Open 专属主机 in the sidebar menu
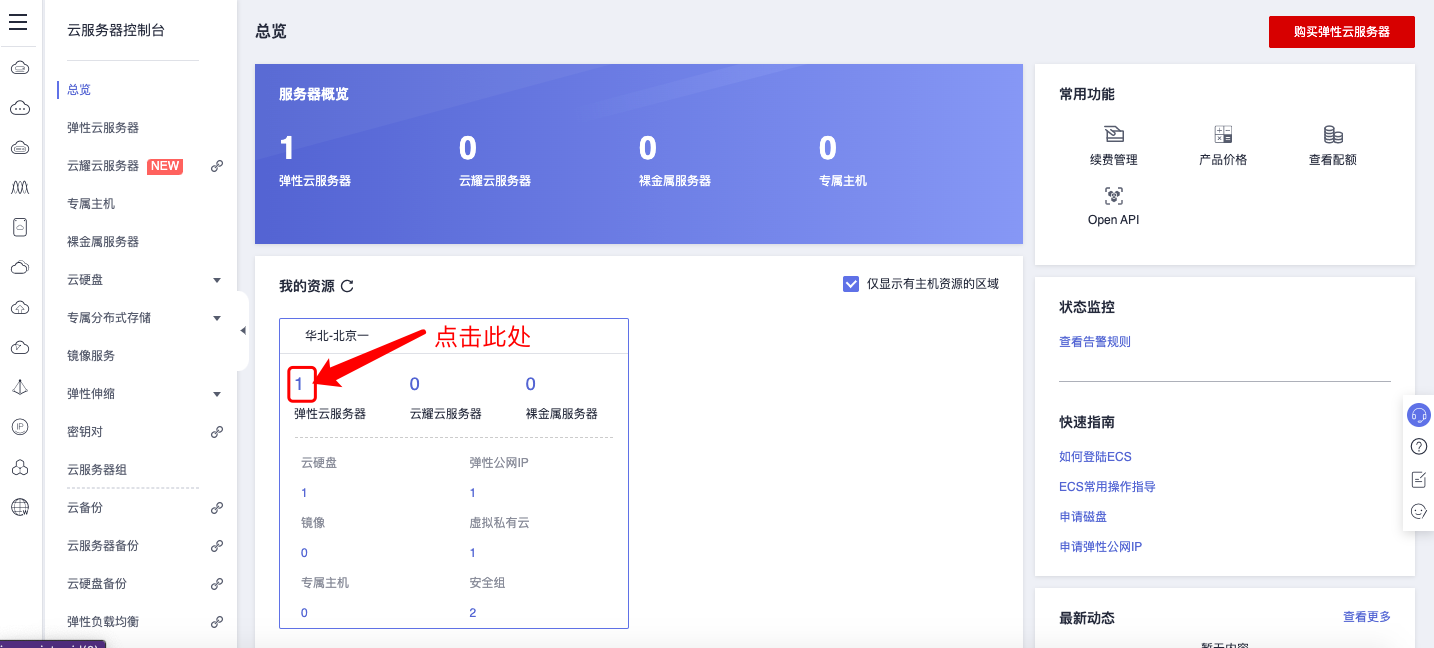The image size is (1434, 648). (x=91, y=204)
